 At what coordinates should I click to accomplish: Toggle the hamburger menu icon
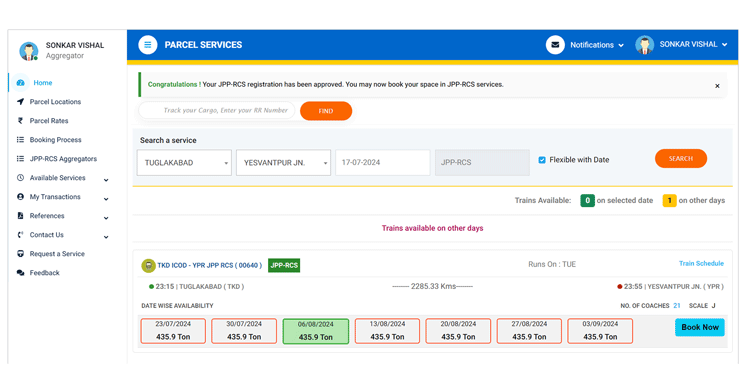[x=148, y=45]
